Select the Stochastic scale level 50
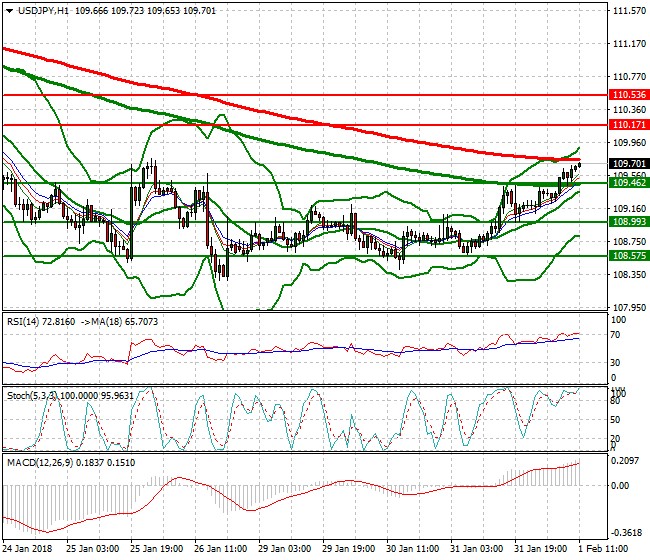650x560 pixels. 616,420
